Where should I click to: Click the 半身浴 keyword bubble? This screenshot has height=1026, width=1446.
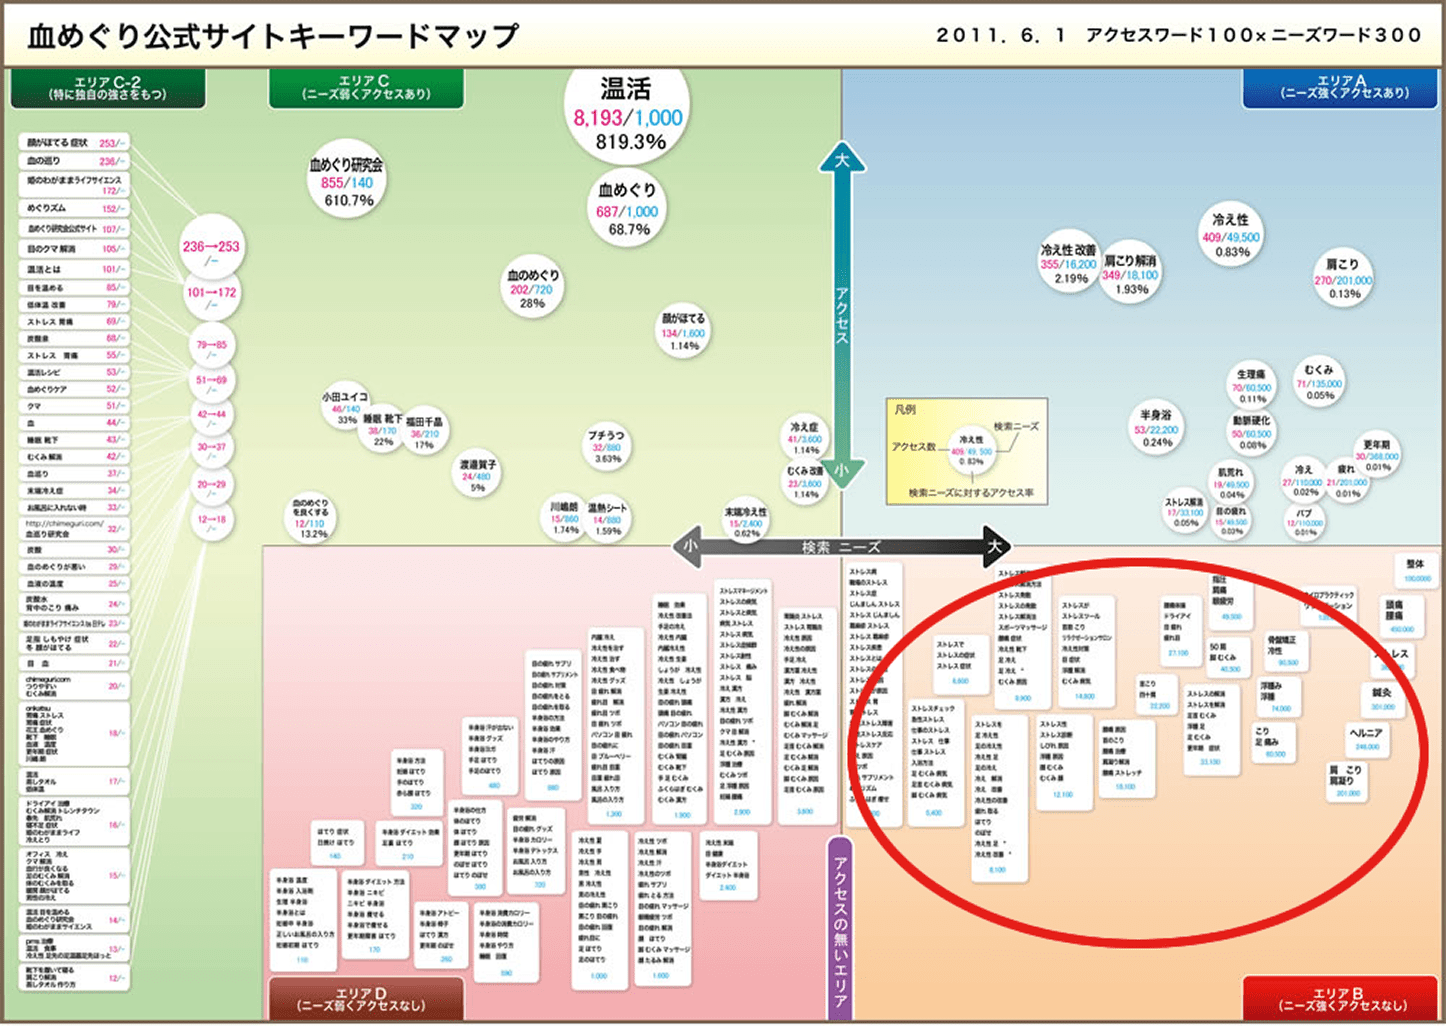(1155, 424)
